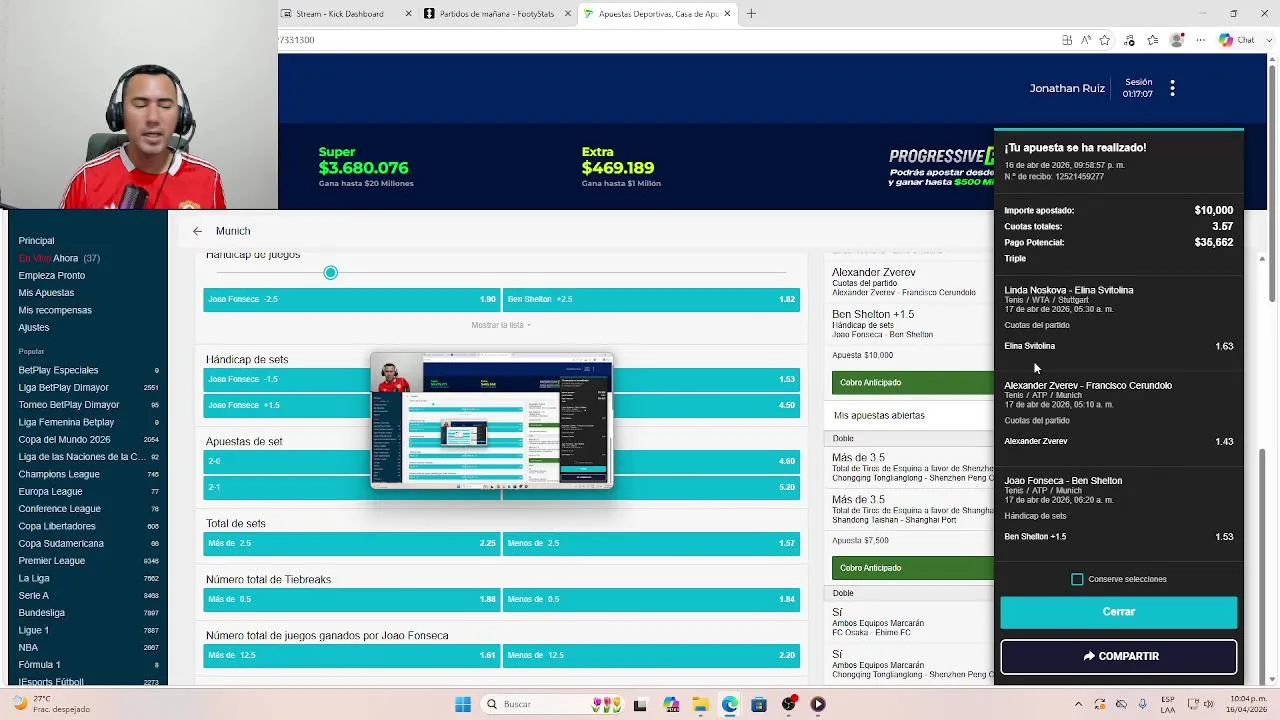Close the Stream - Kick Dashboard tab

pyautogui.click(x=408, y=14)
